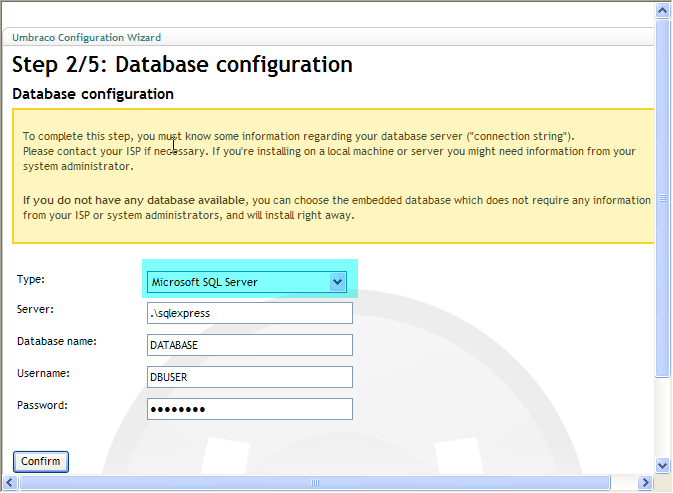673x493 pixels.
Task: Click the 'If you do not have any database available' text
Action: pyautogui.click(x=134, y=200)
